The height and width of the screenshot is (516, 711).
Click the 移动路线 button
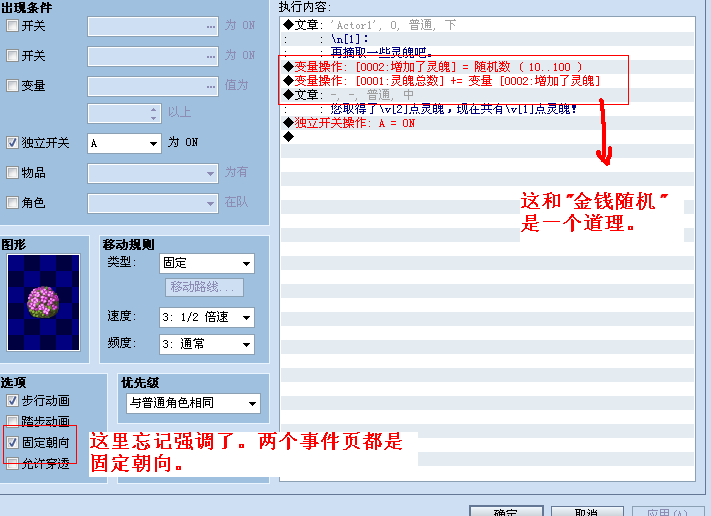click(204, 287)
